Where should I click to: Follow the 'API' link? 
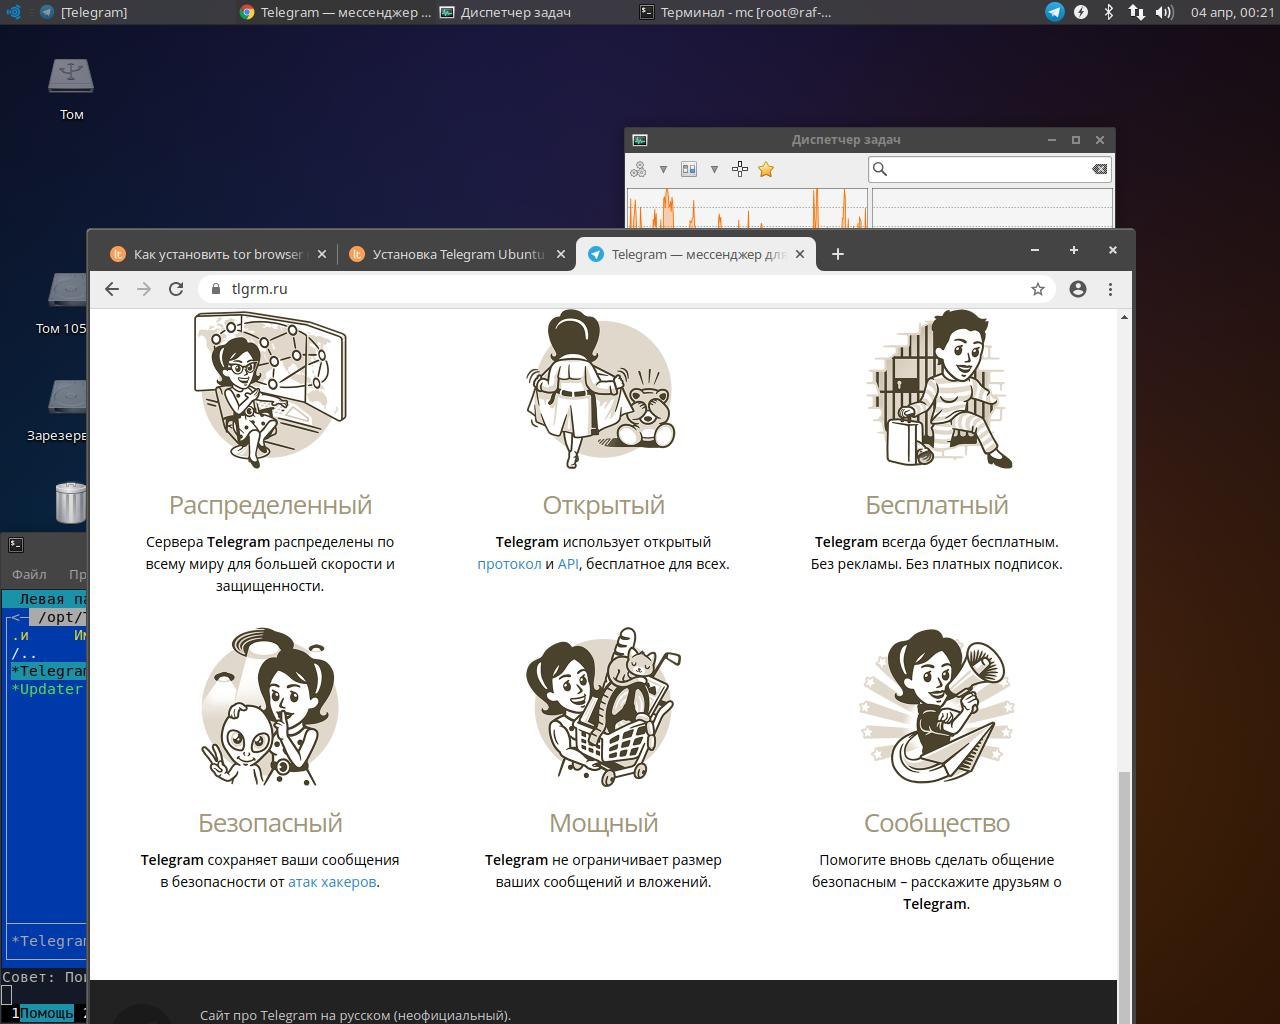tap(568, 564)
